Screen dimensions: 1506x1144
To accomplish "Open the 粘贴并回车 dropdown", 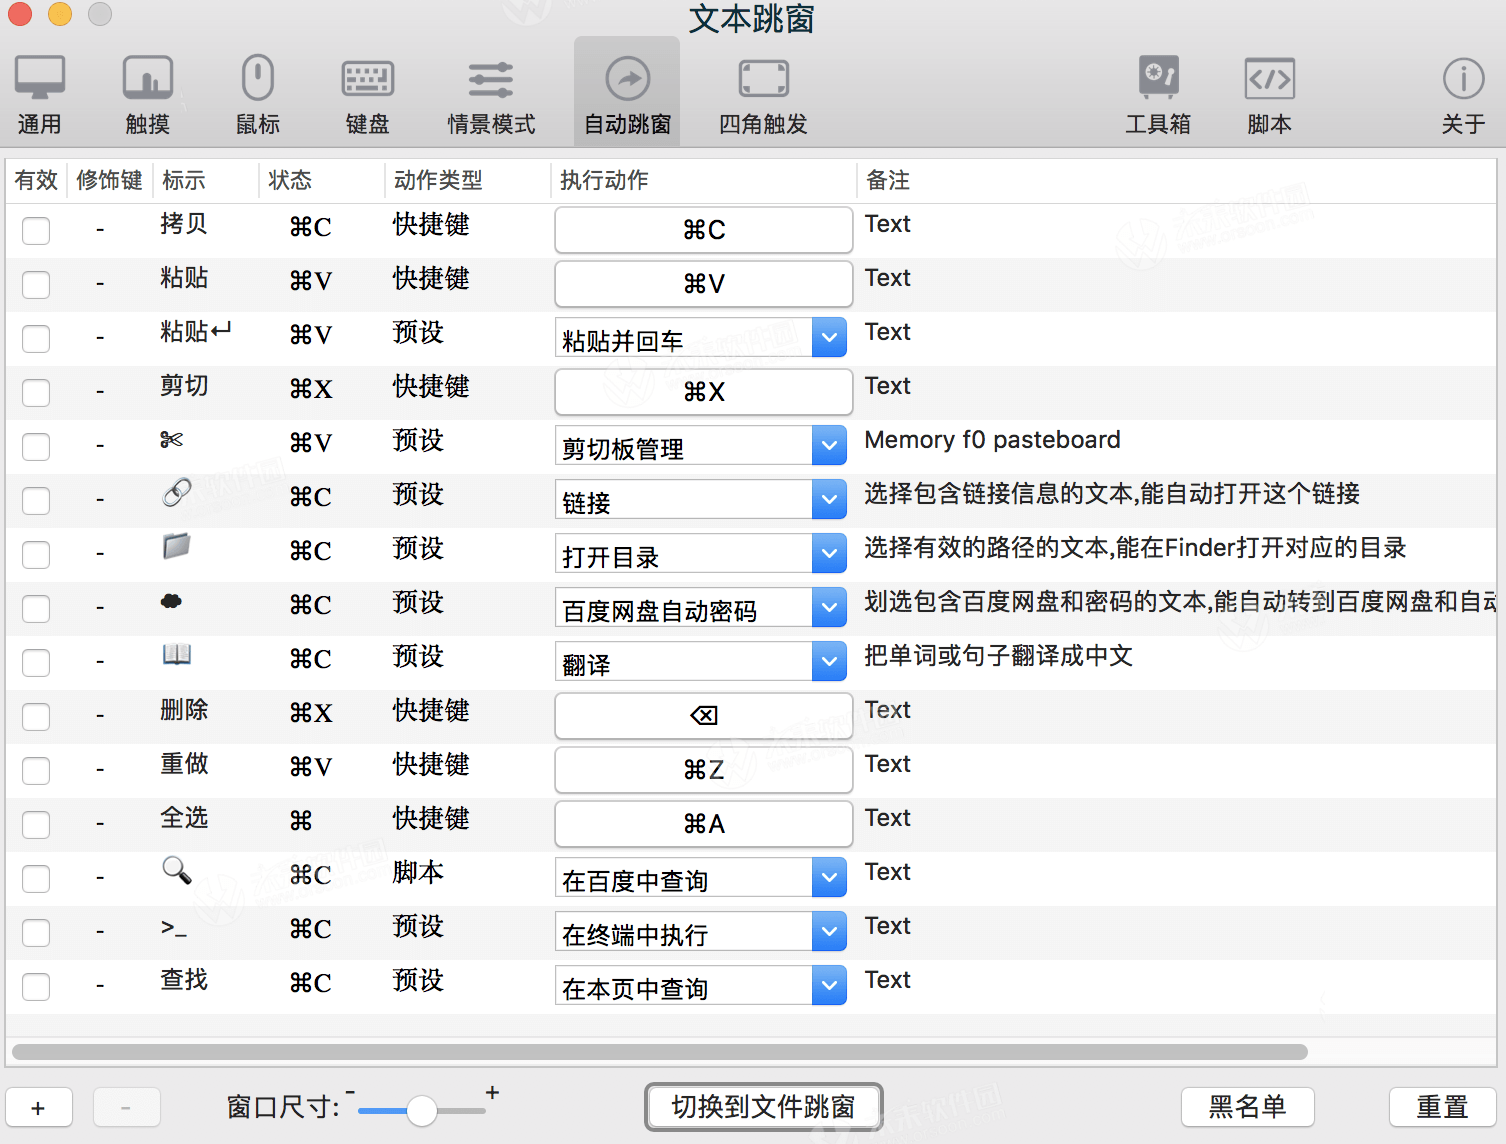I will pos(828,337).
